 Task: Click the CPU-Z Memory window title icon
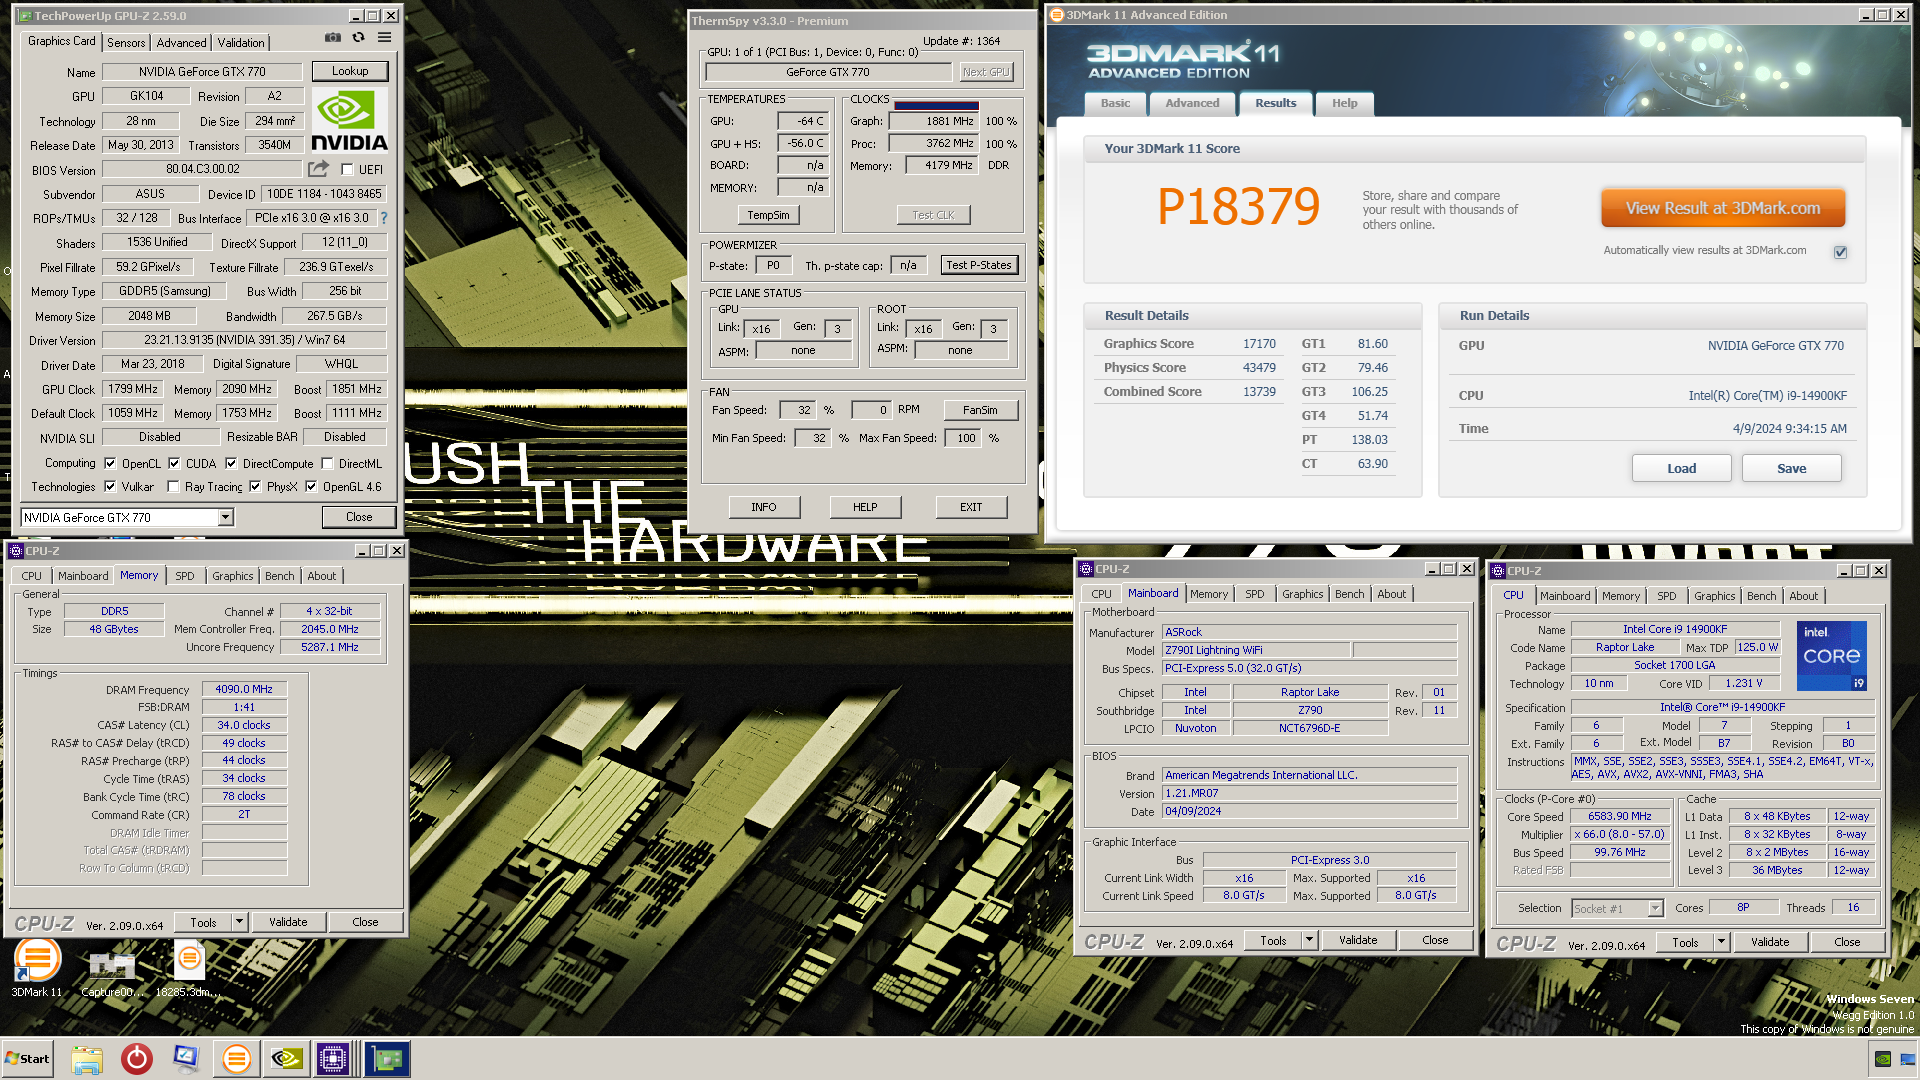pyautogui.click(x=16, y=551)
